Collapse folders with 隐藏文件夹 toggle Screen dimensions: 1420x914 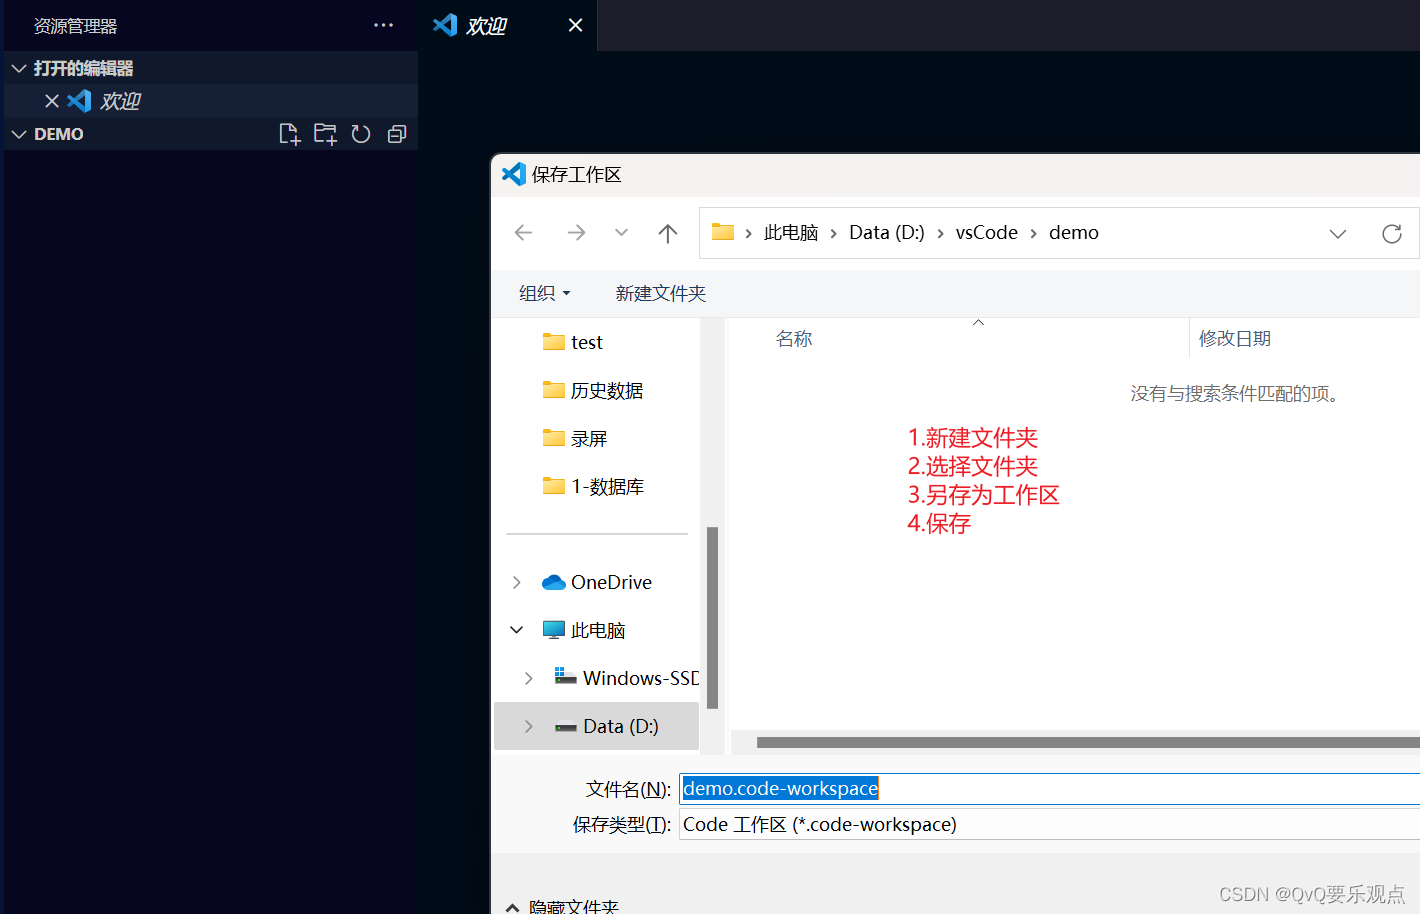563,906
